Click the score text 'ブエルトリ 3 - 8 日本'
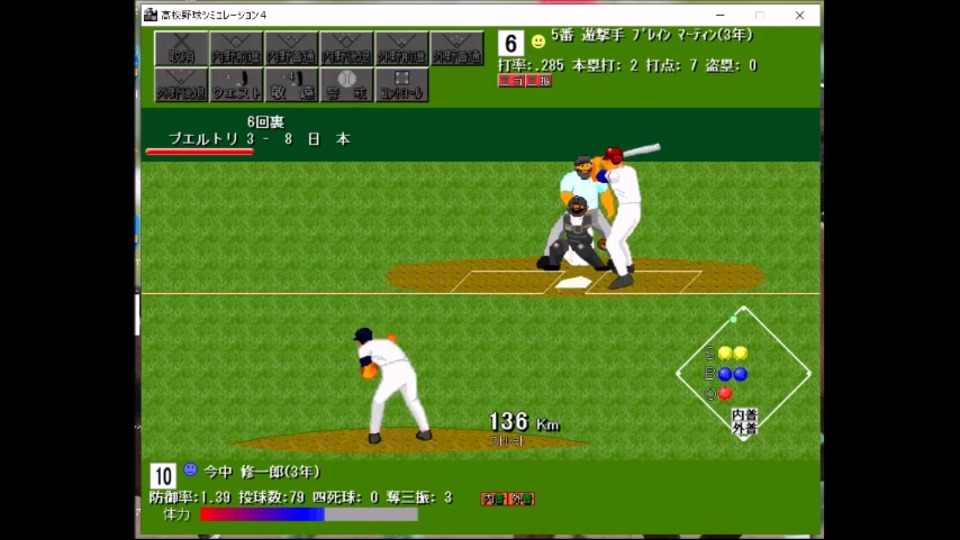The height and width of the screenshot is (540, 960). 260,139
